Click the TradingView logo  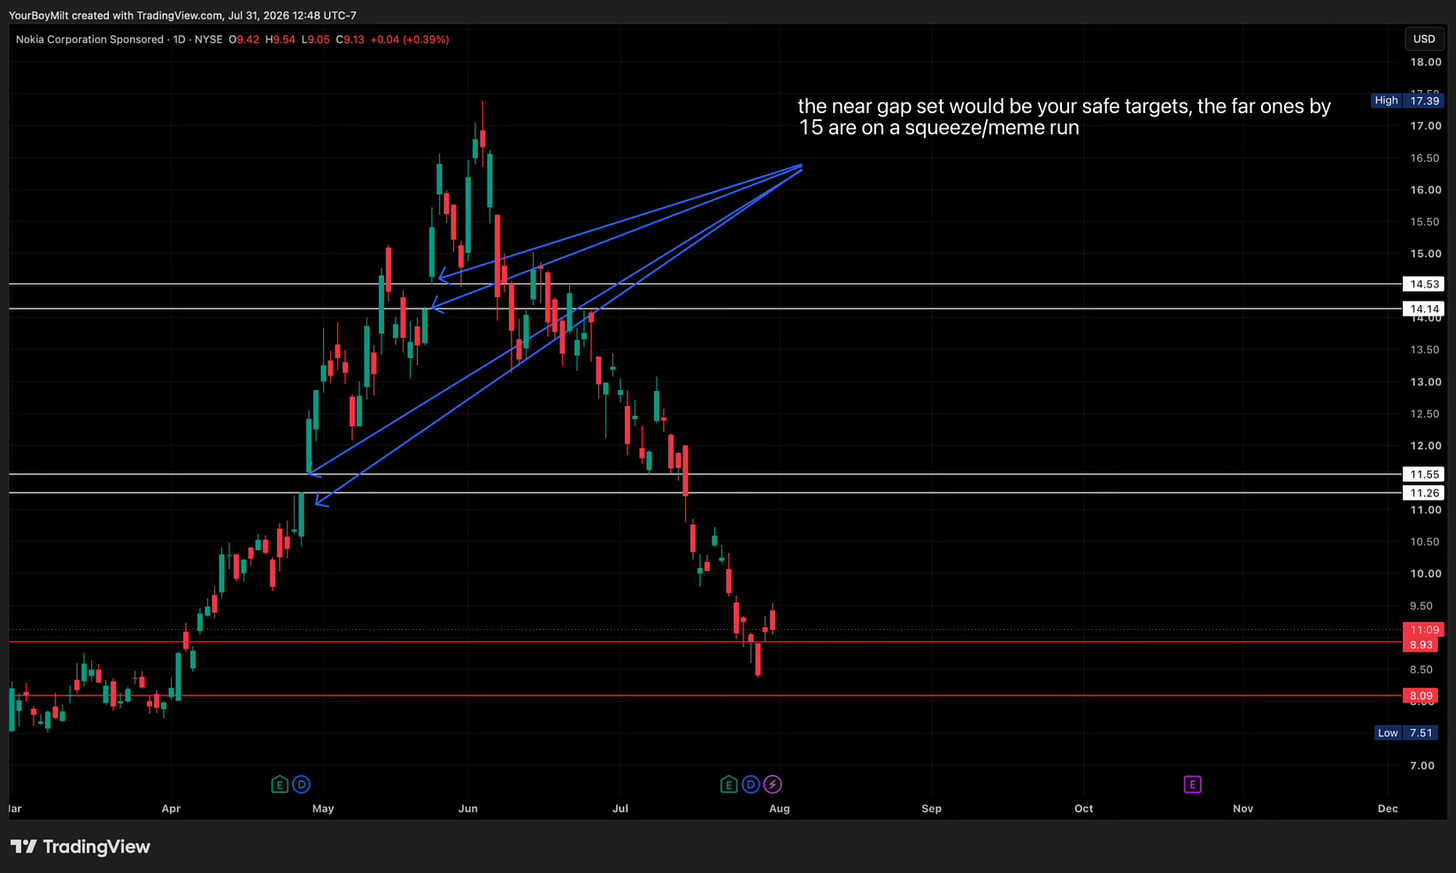click(x=80, y=847)
